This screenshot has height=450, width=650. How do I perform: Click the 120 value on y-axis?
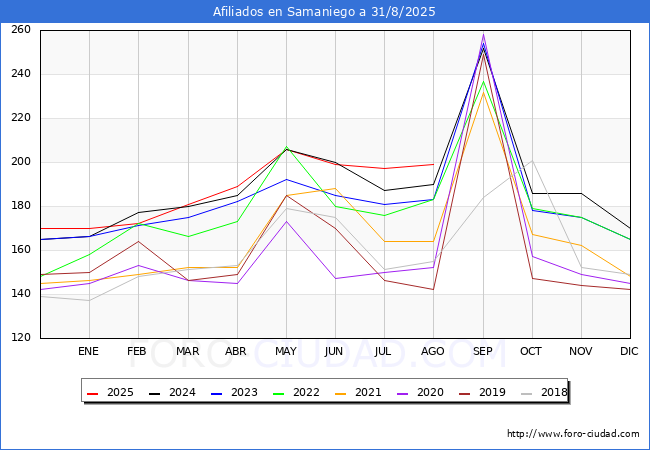21,338
